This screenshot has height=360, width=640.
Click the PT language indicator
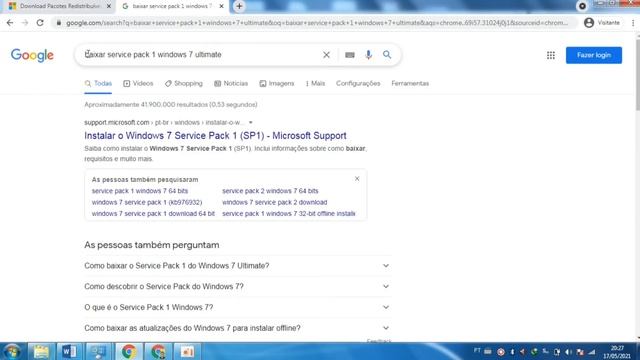point(477,351)
